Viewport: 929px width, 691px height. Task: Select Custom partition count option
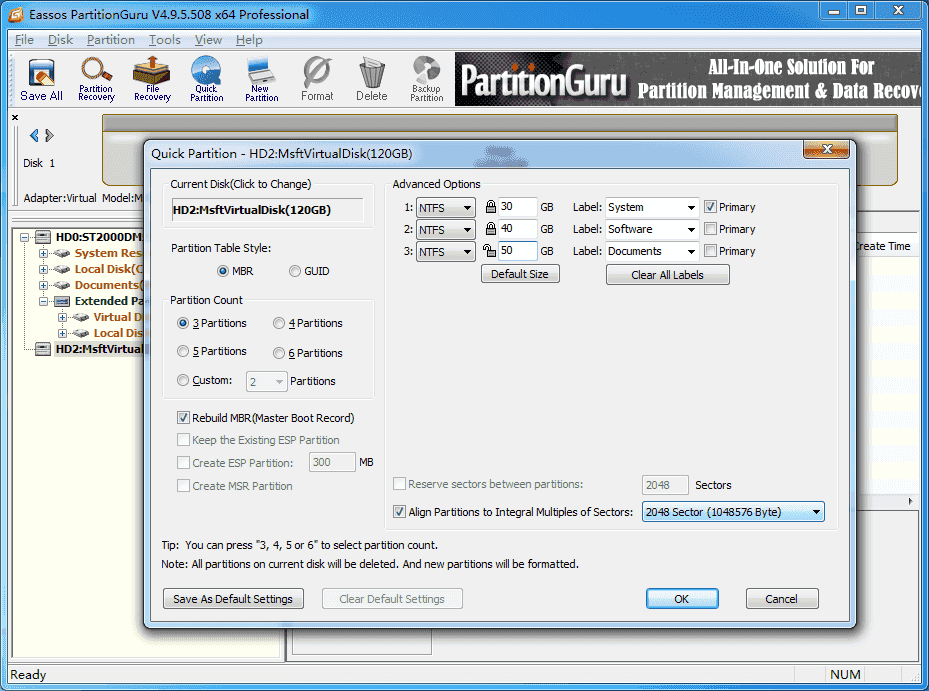[183, 380]
